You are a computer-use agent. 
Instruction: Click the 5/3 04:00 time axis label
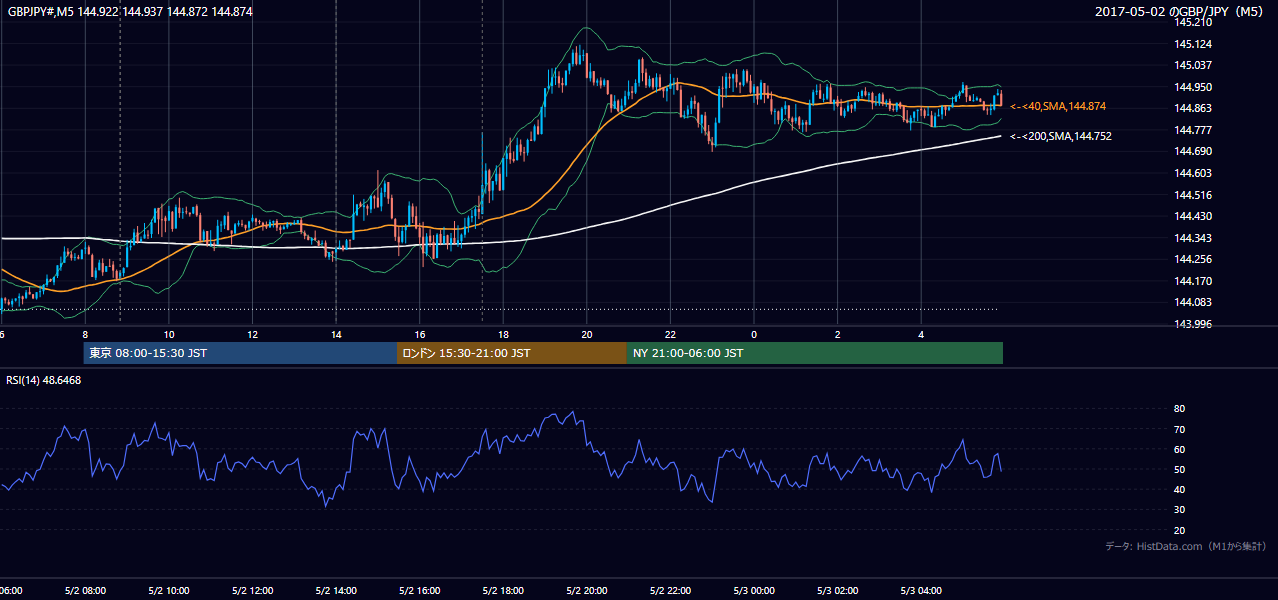922,590
